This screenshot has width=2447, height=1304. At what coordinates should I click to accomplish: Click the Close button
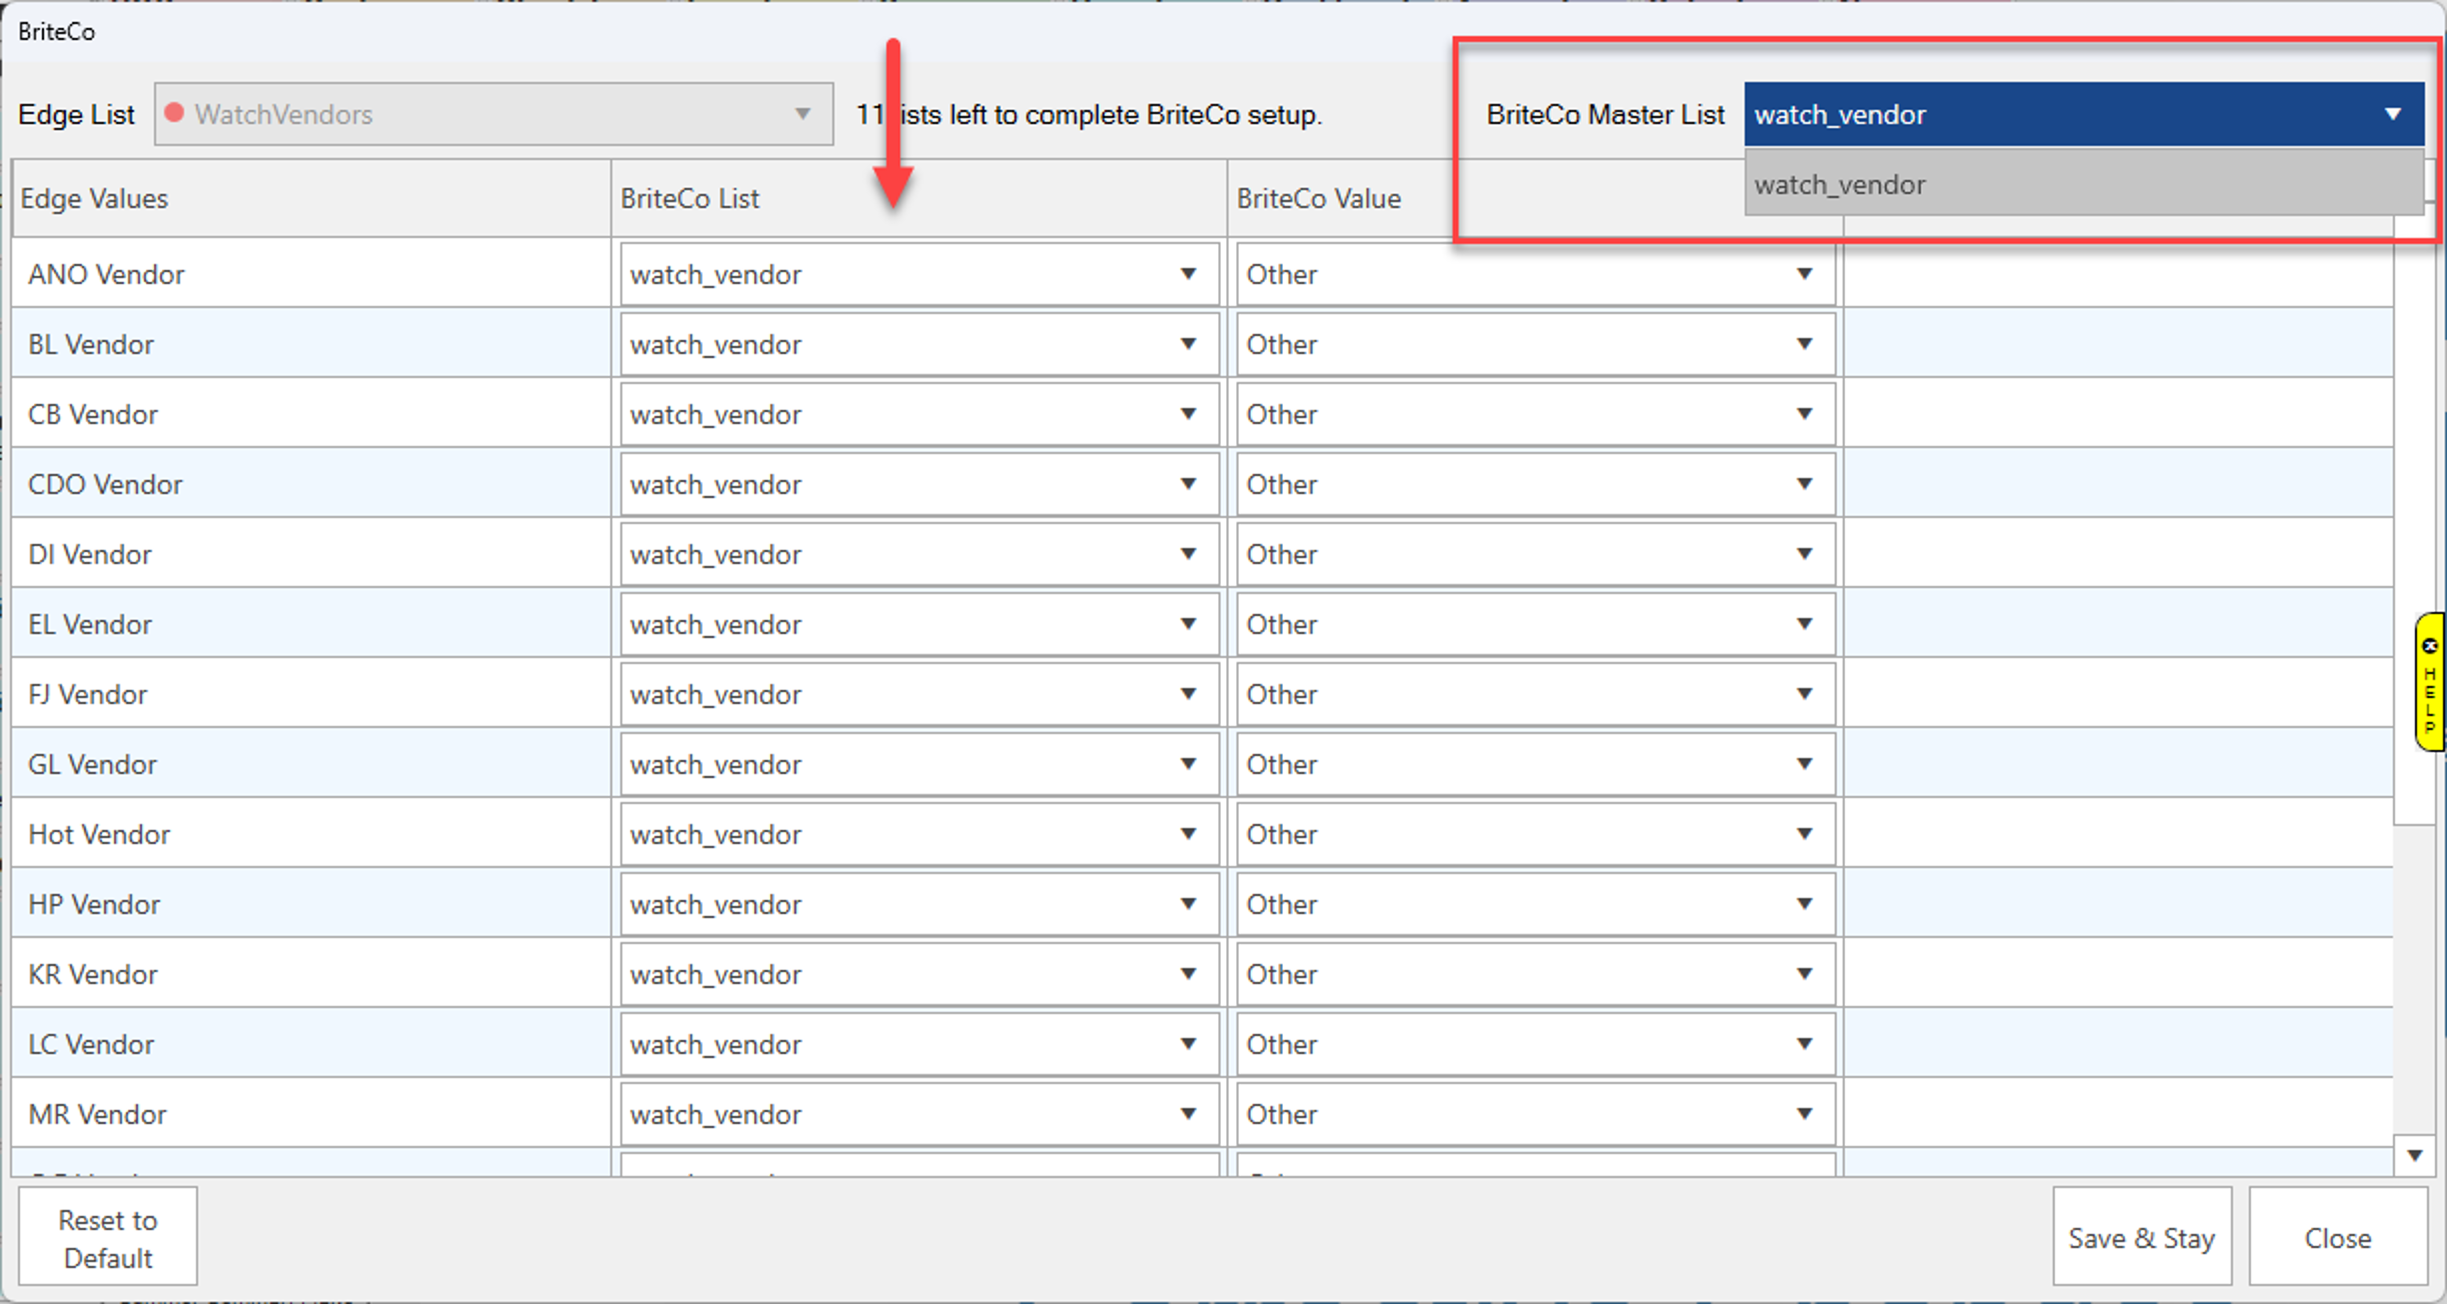coord(2337,1238)
